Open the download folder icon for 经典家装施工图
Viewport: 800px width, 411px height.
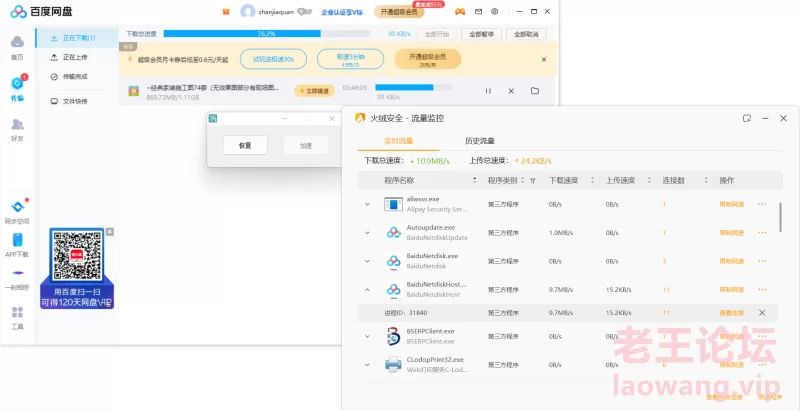click(535, 91)
